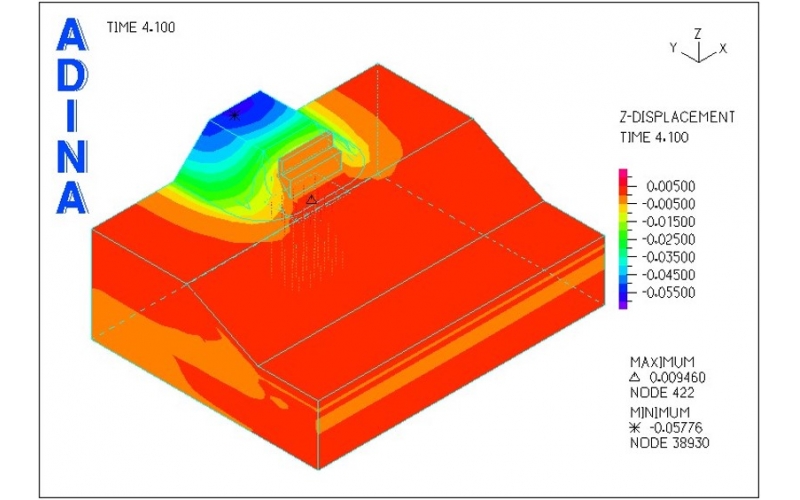Select the Z-DISPLACEMENT legend title

click(x=677, y=118)
